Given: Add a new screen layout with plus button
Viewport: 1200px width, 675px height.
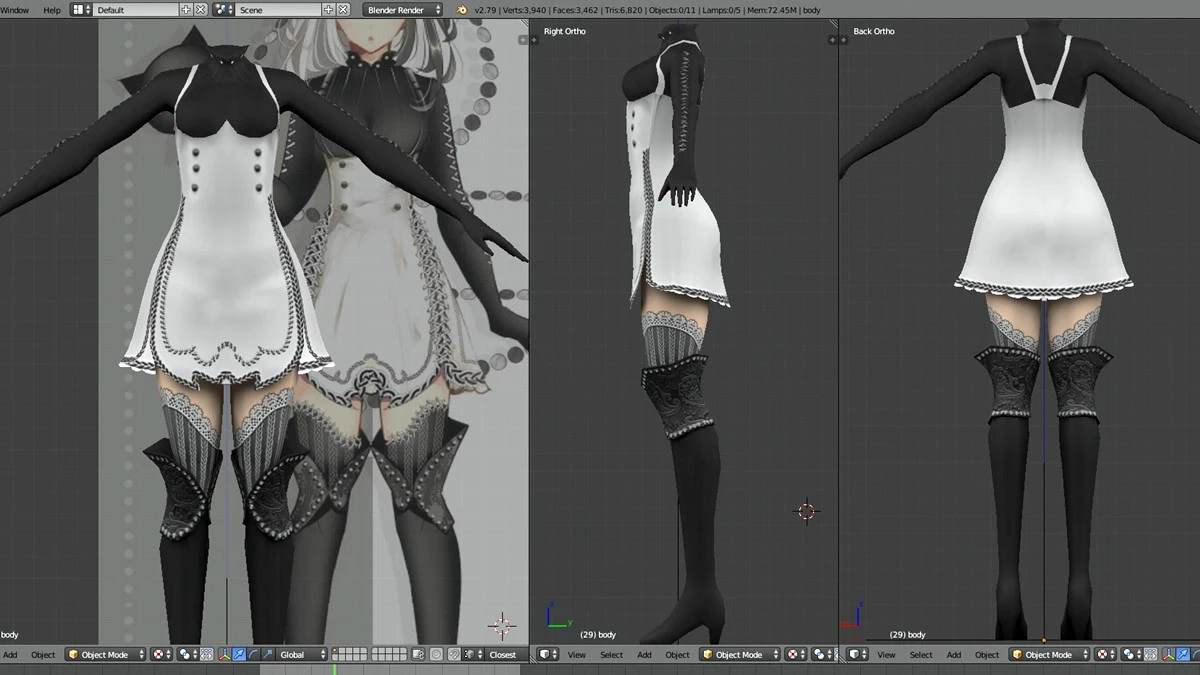Looking at the screenshot, I should [186, 10].
